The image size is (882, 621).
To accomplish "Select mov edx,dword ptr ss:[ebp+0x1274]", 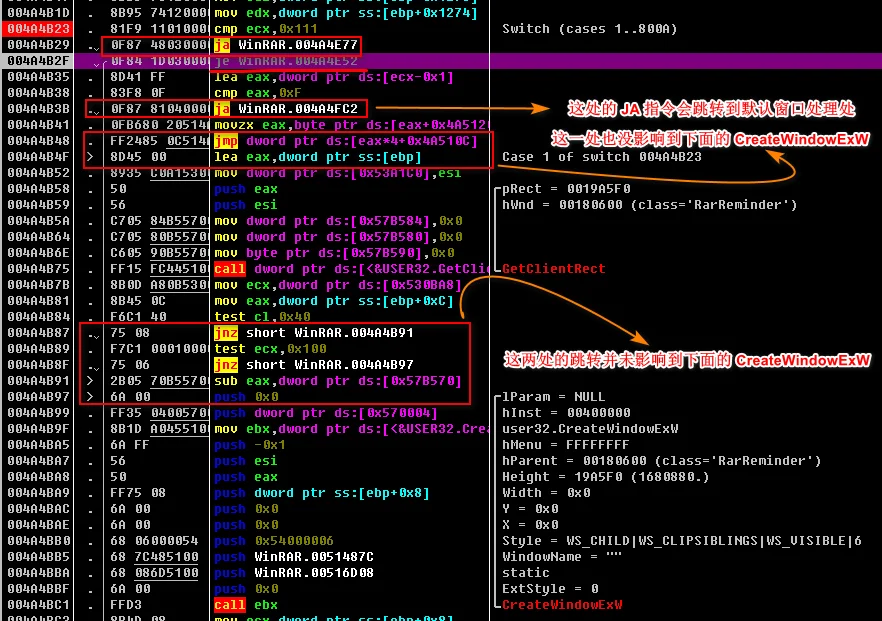I will click(x=346, y=12).
